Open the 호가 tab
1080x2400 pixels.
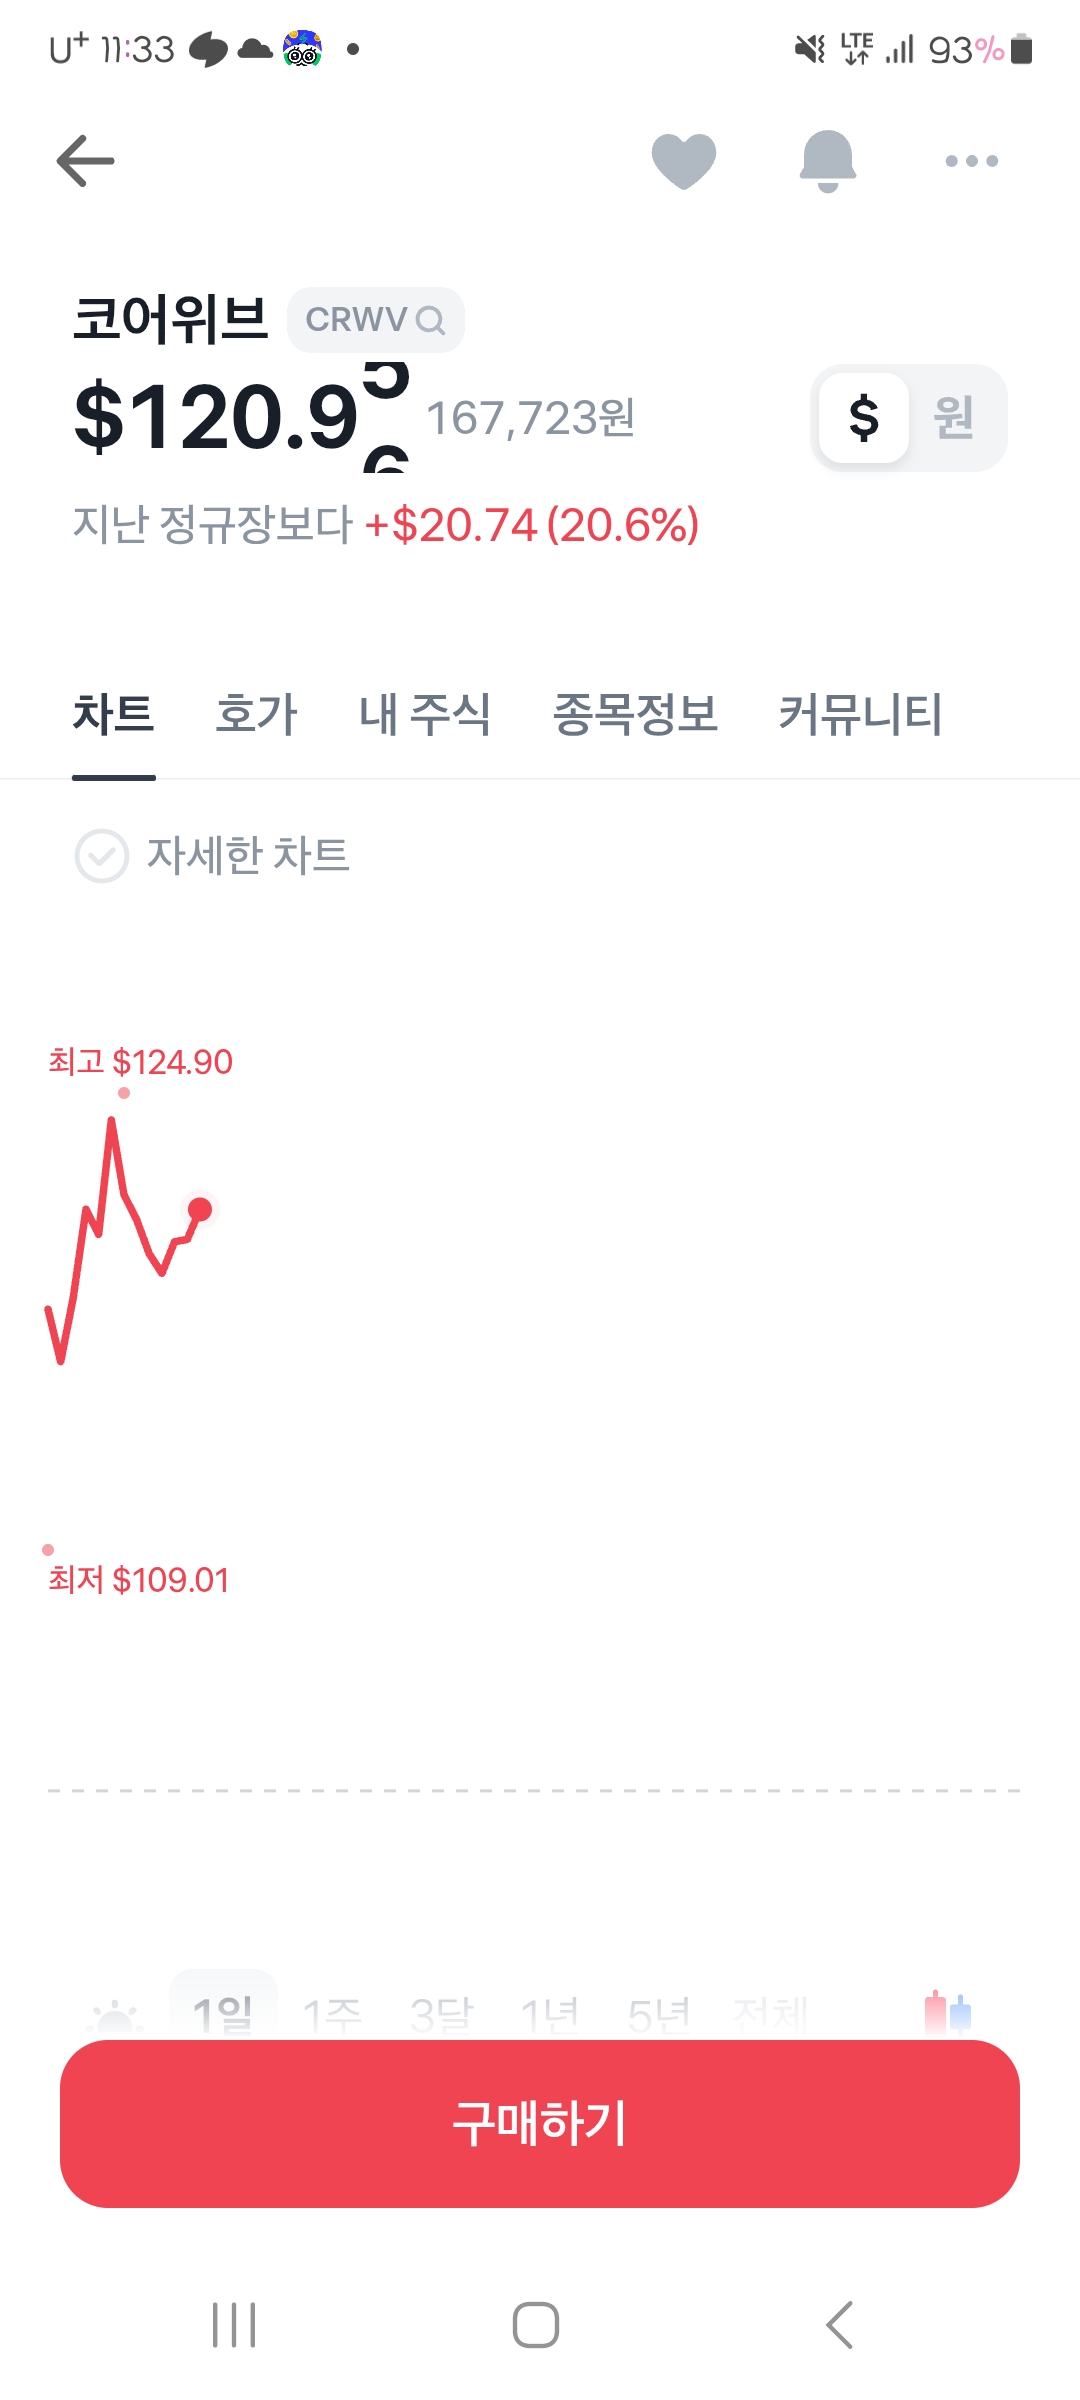(x=257, y=715)
